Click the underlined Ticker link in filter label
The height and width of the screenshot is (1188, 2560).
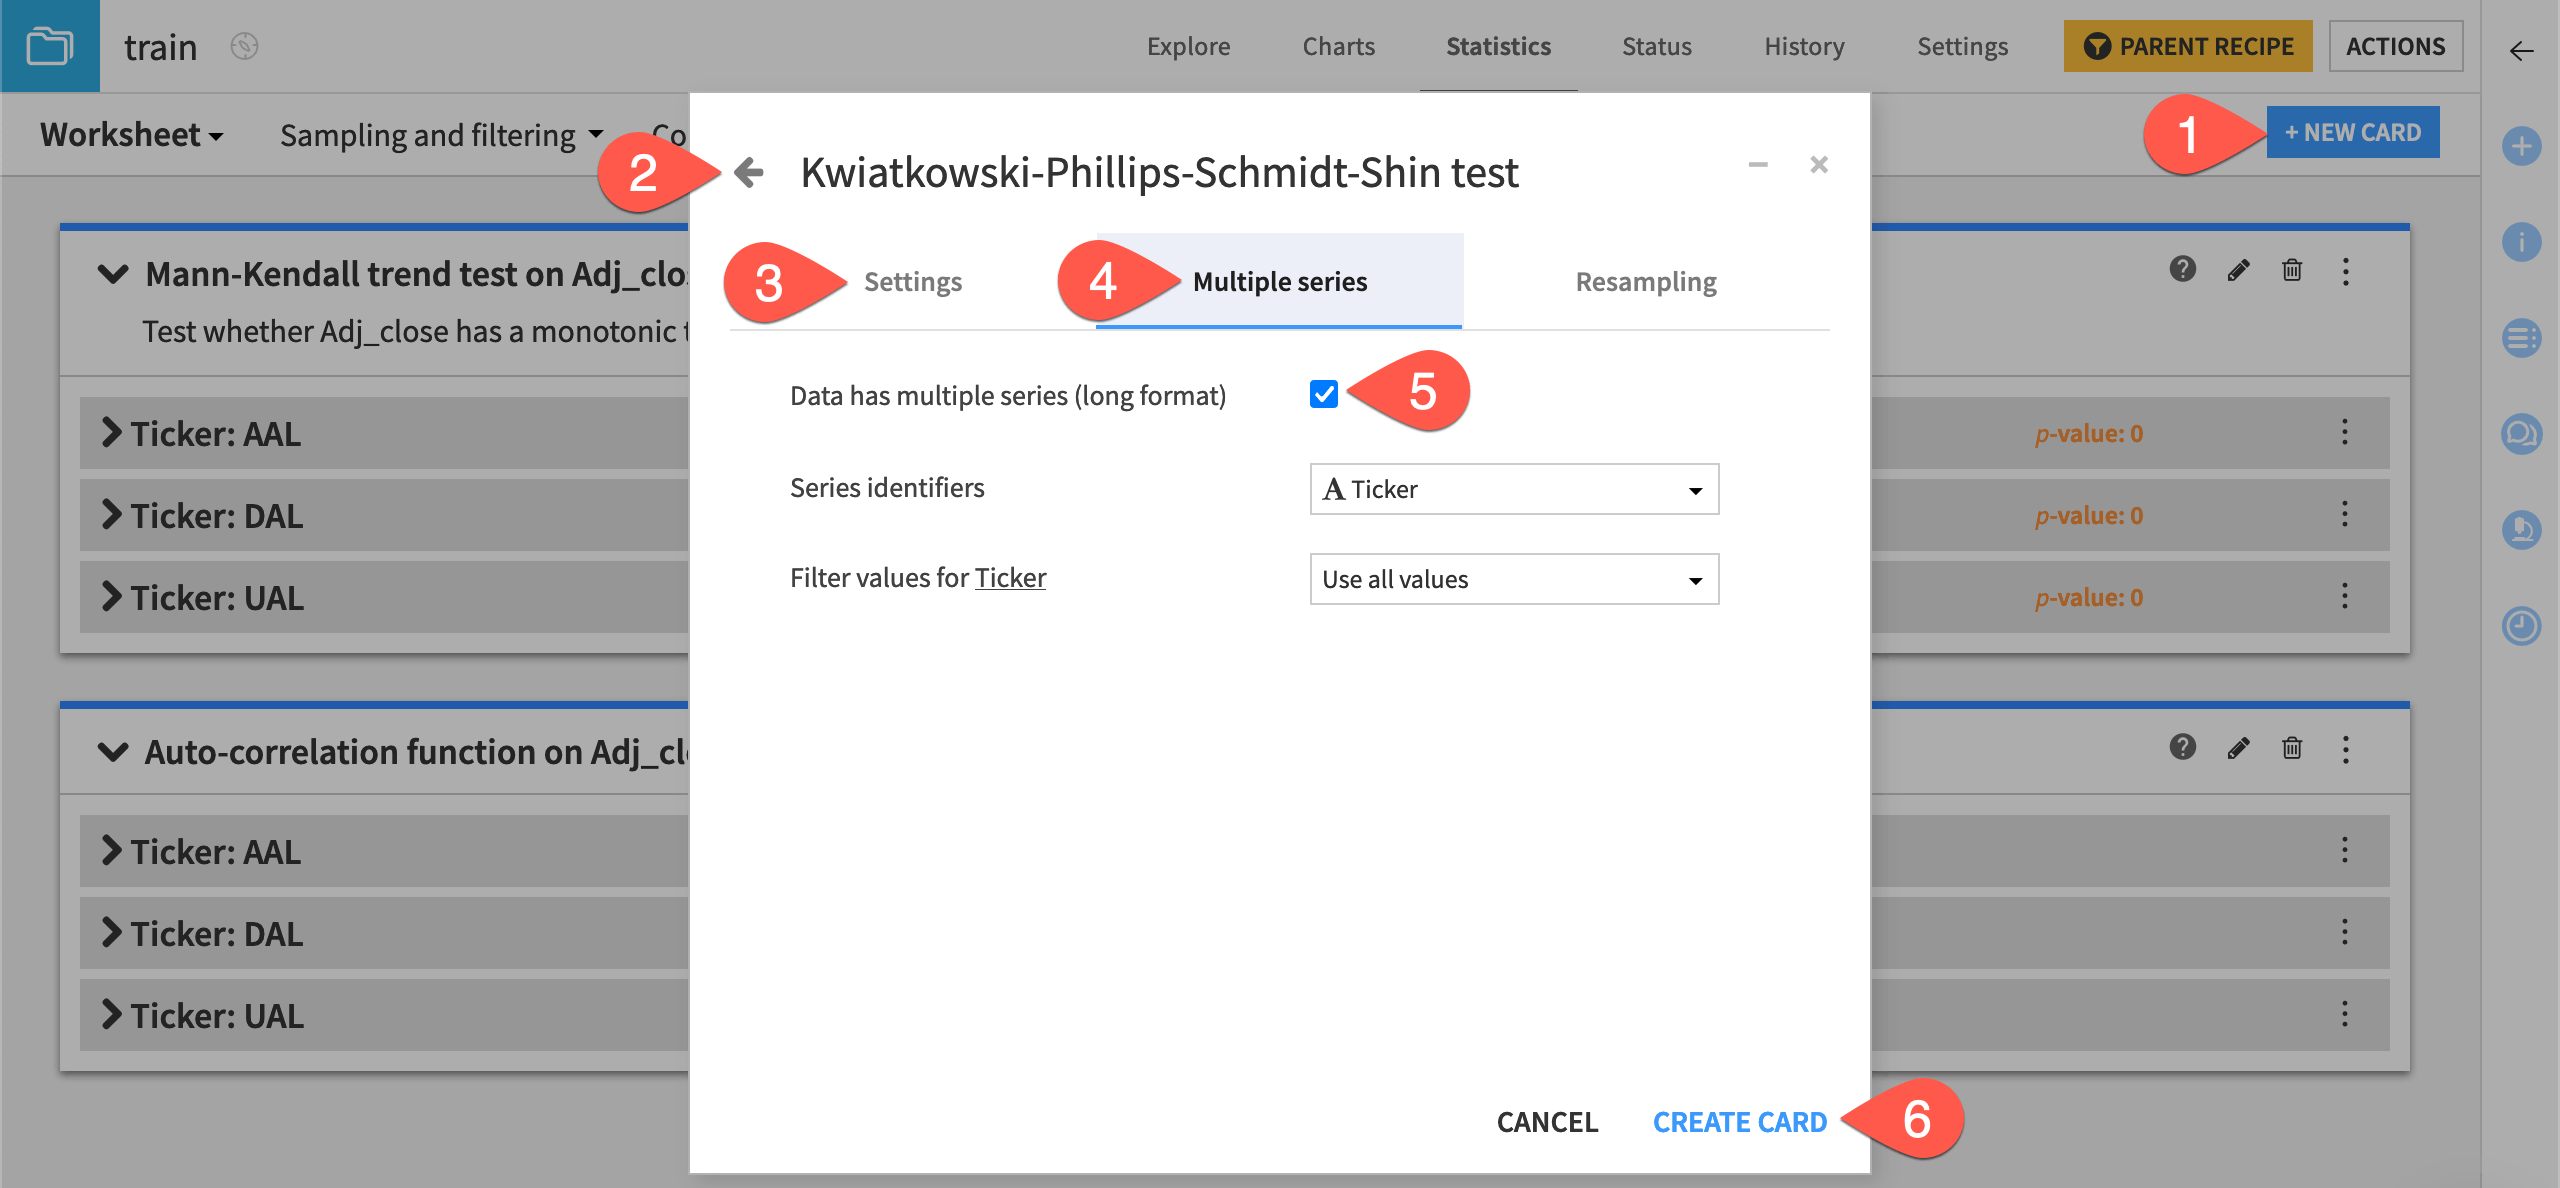(1010, 577)
